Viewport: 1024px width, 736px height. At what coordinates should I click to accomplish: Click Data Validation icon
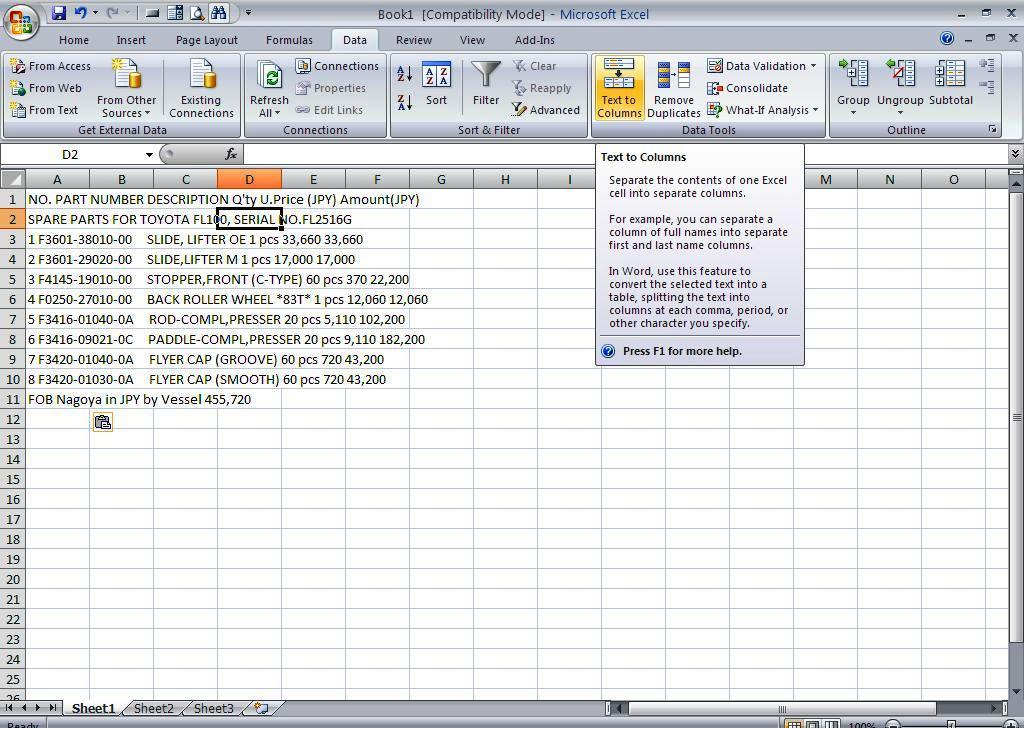click(x=714, y=66)
